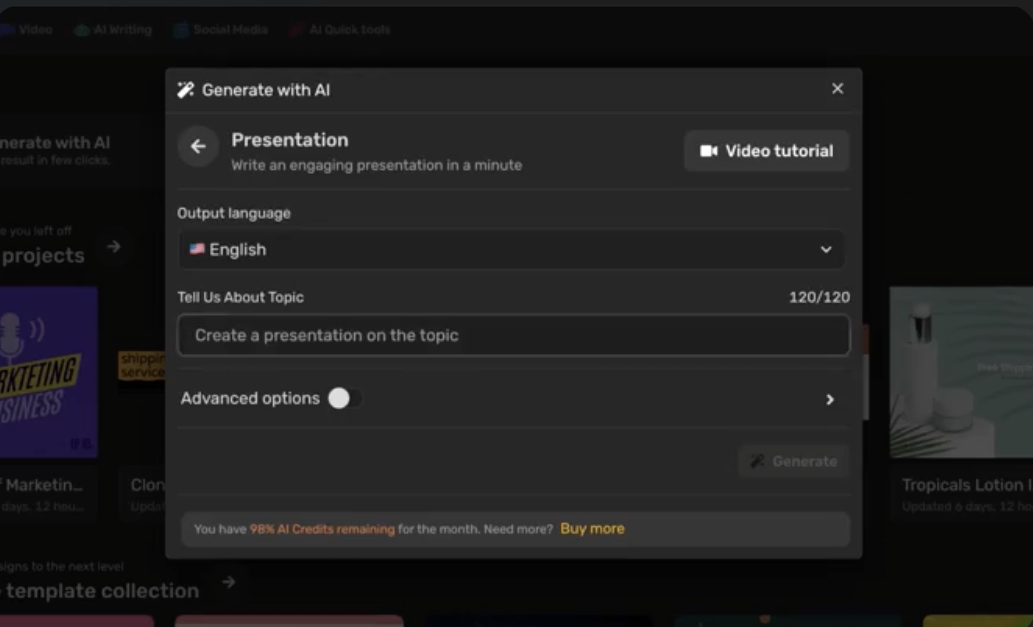The width and height of the screenshot is (1033, 627).
Task: Click the AI Quick tools icon up top
Action: tap(297, 29)
